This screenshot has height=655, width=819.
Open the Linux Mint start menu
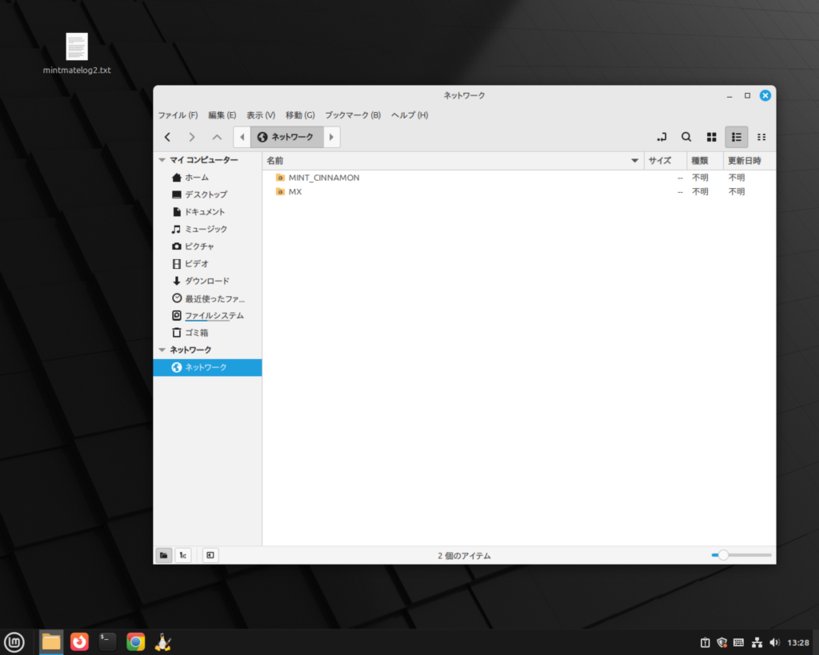[x=15, y=642]
